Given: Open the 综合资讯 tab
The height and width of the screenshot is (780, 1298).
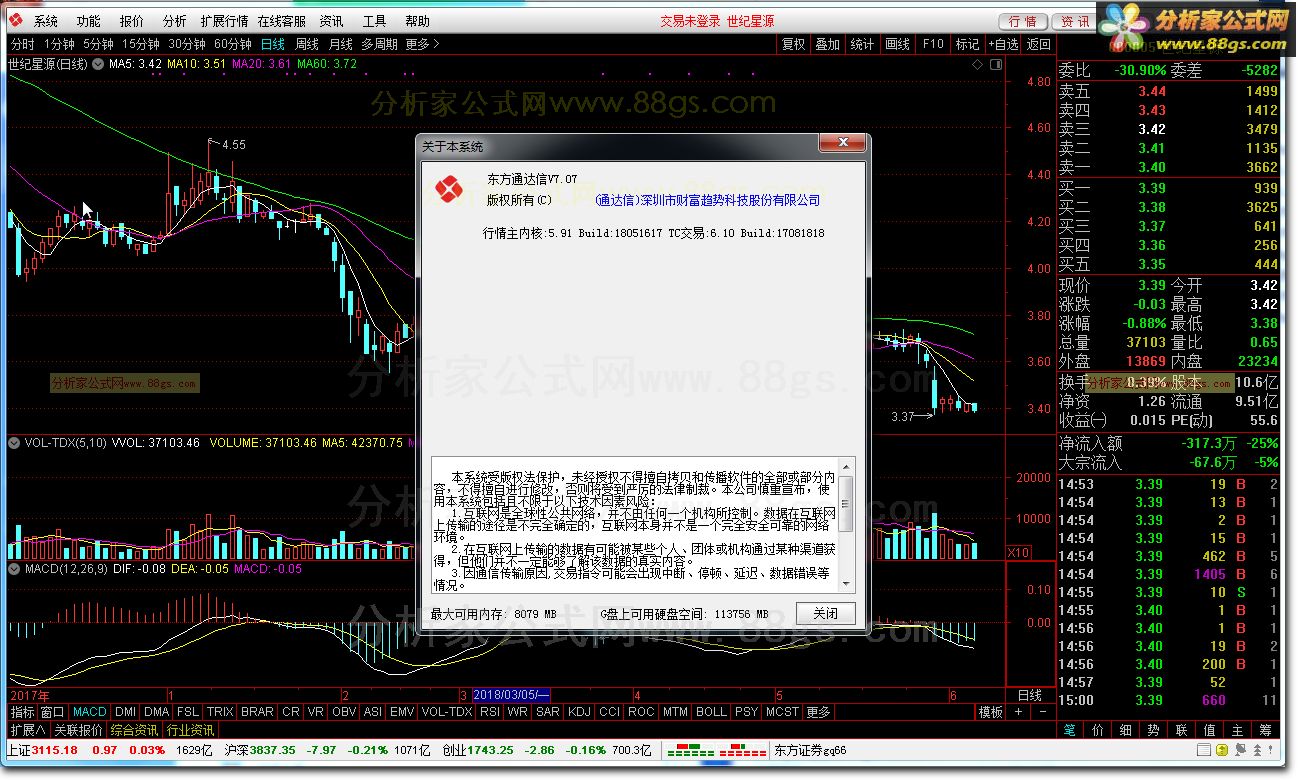Looking at the screenshot, I should pyautogui.click(x=135, y=730).
